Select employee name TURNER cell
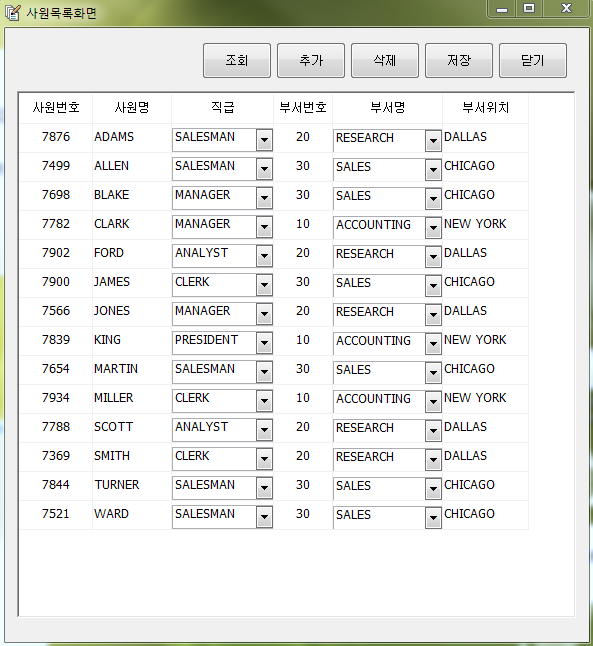Screen dimensions: 593x646 [132, 485]
